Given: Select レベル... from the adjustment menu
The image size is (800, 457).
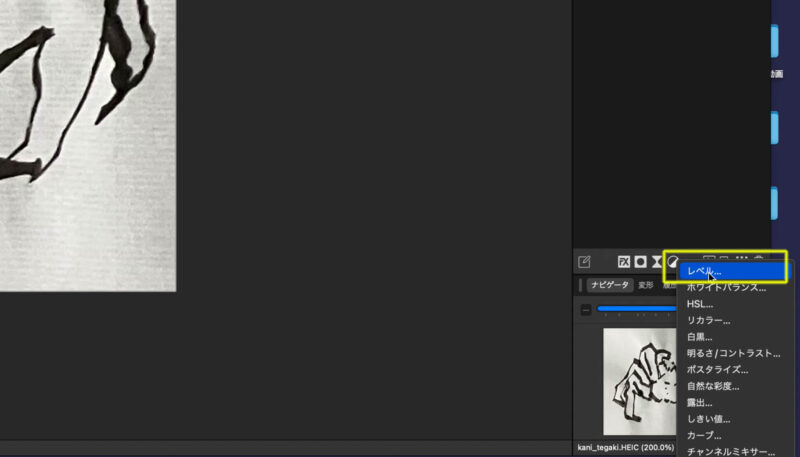Looking at the screenshot, I should point(704,271).
